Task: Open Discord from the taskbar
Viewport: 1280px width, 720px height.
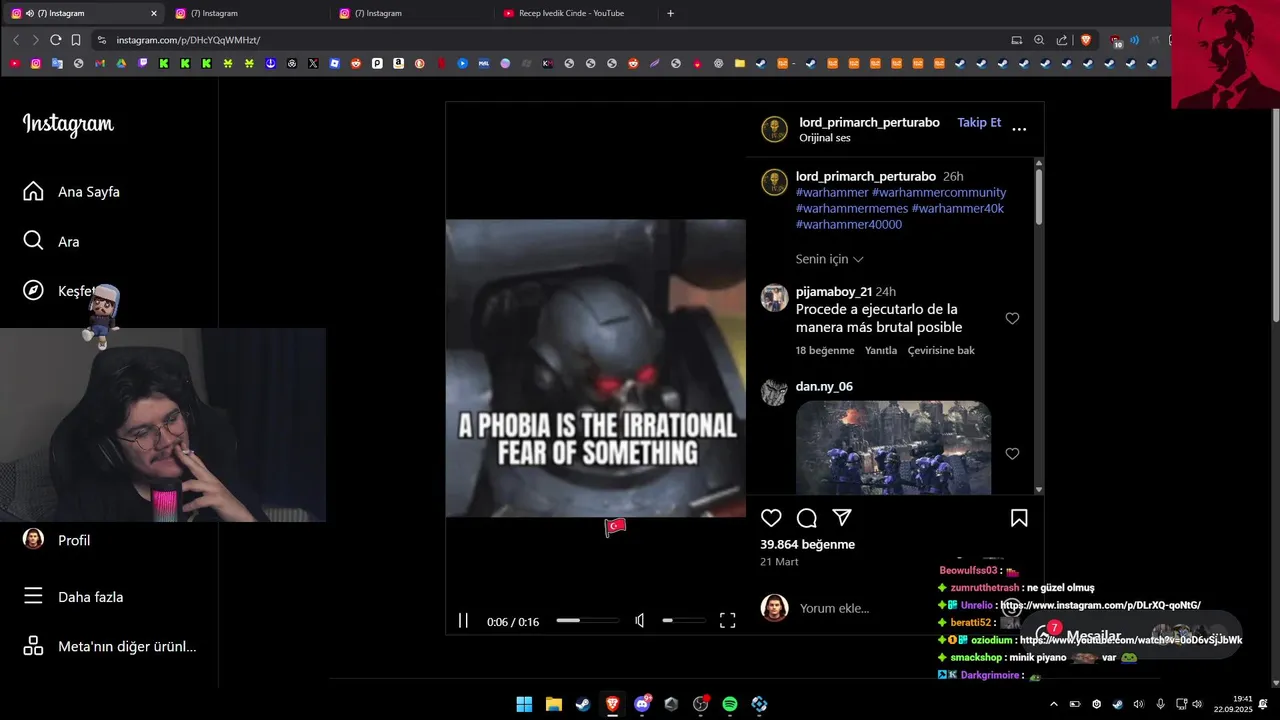Action: tap(642, 704)
